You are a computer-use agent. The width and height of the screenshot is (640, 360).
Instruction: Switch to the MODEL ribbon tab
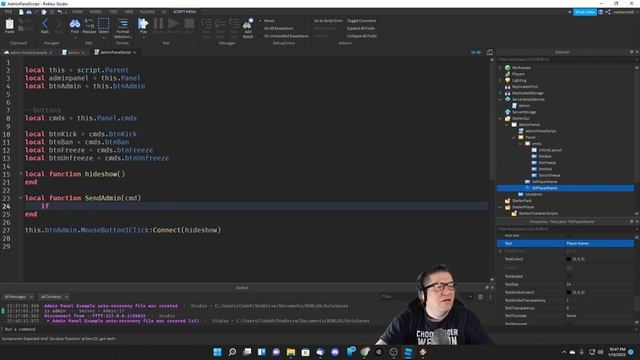coord(96,12)
